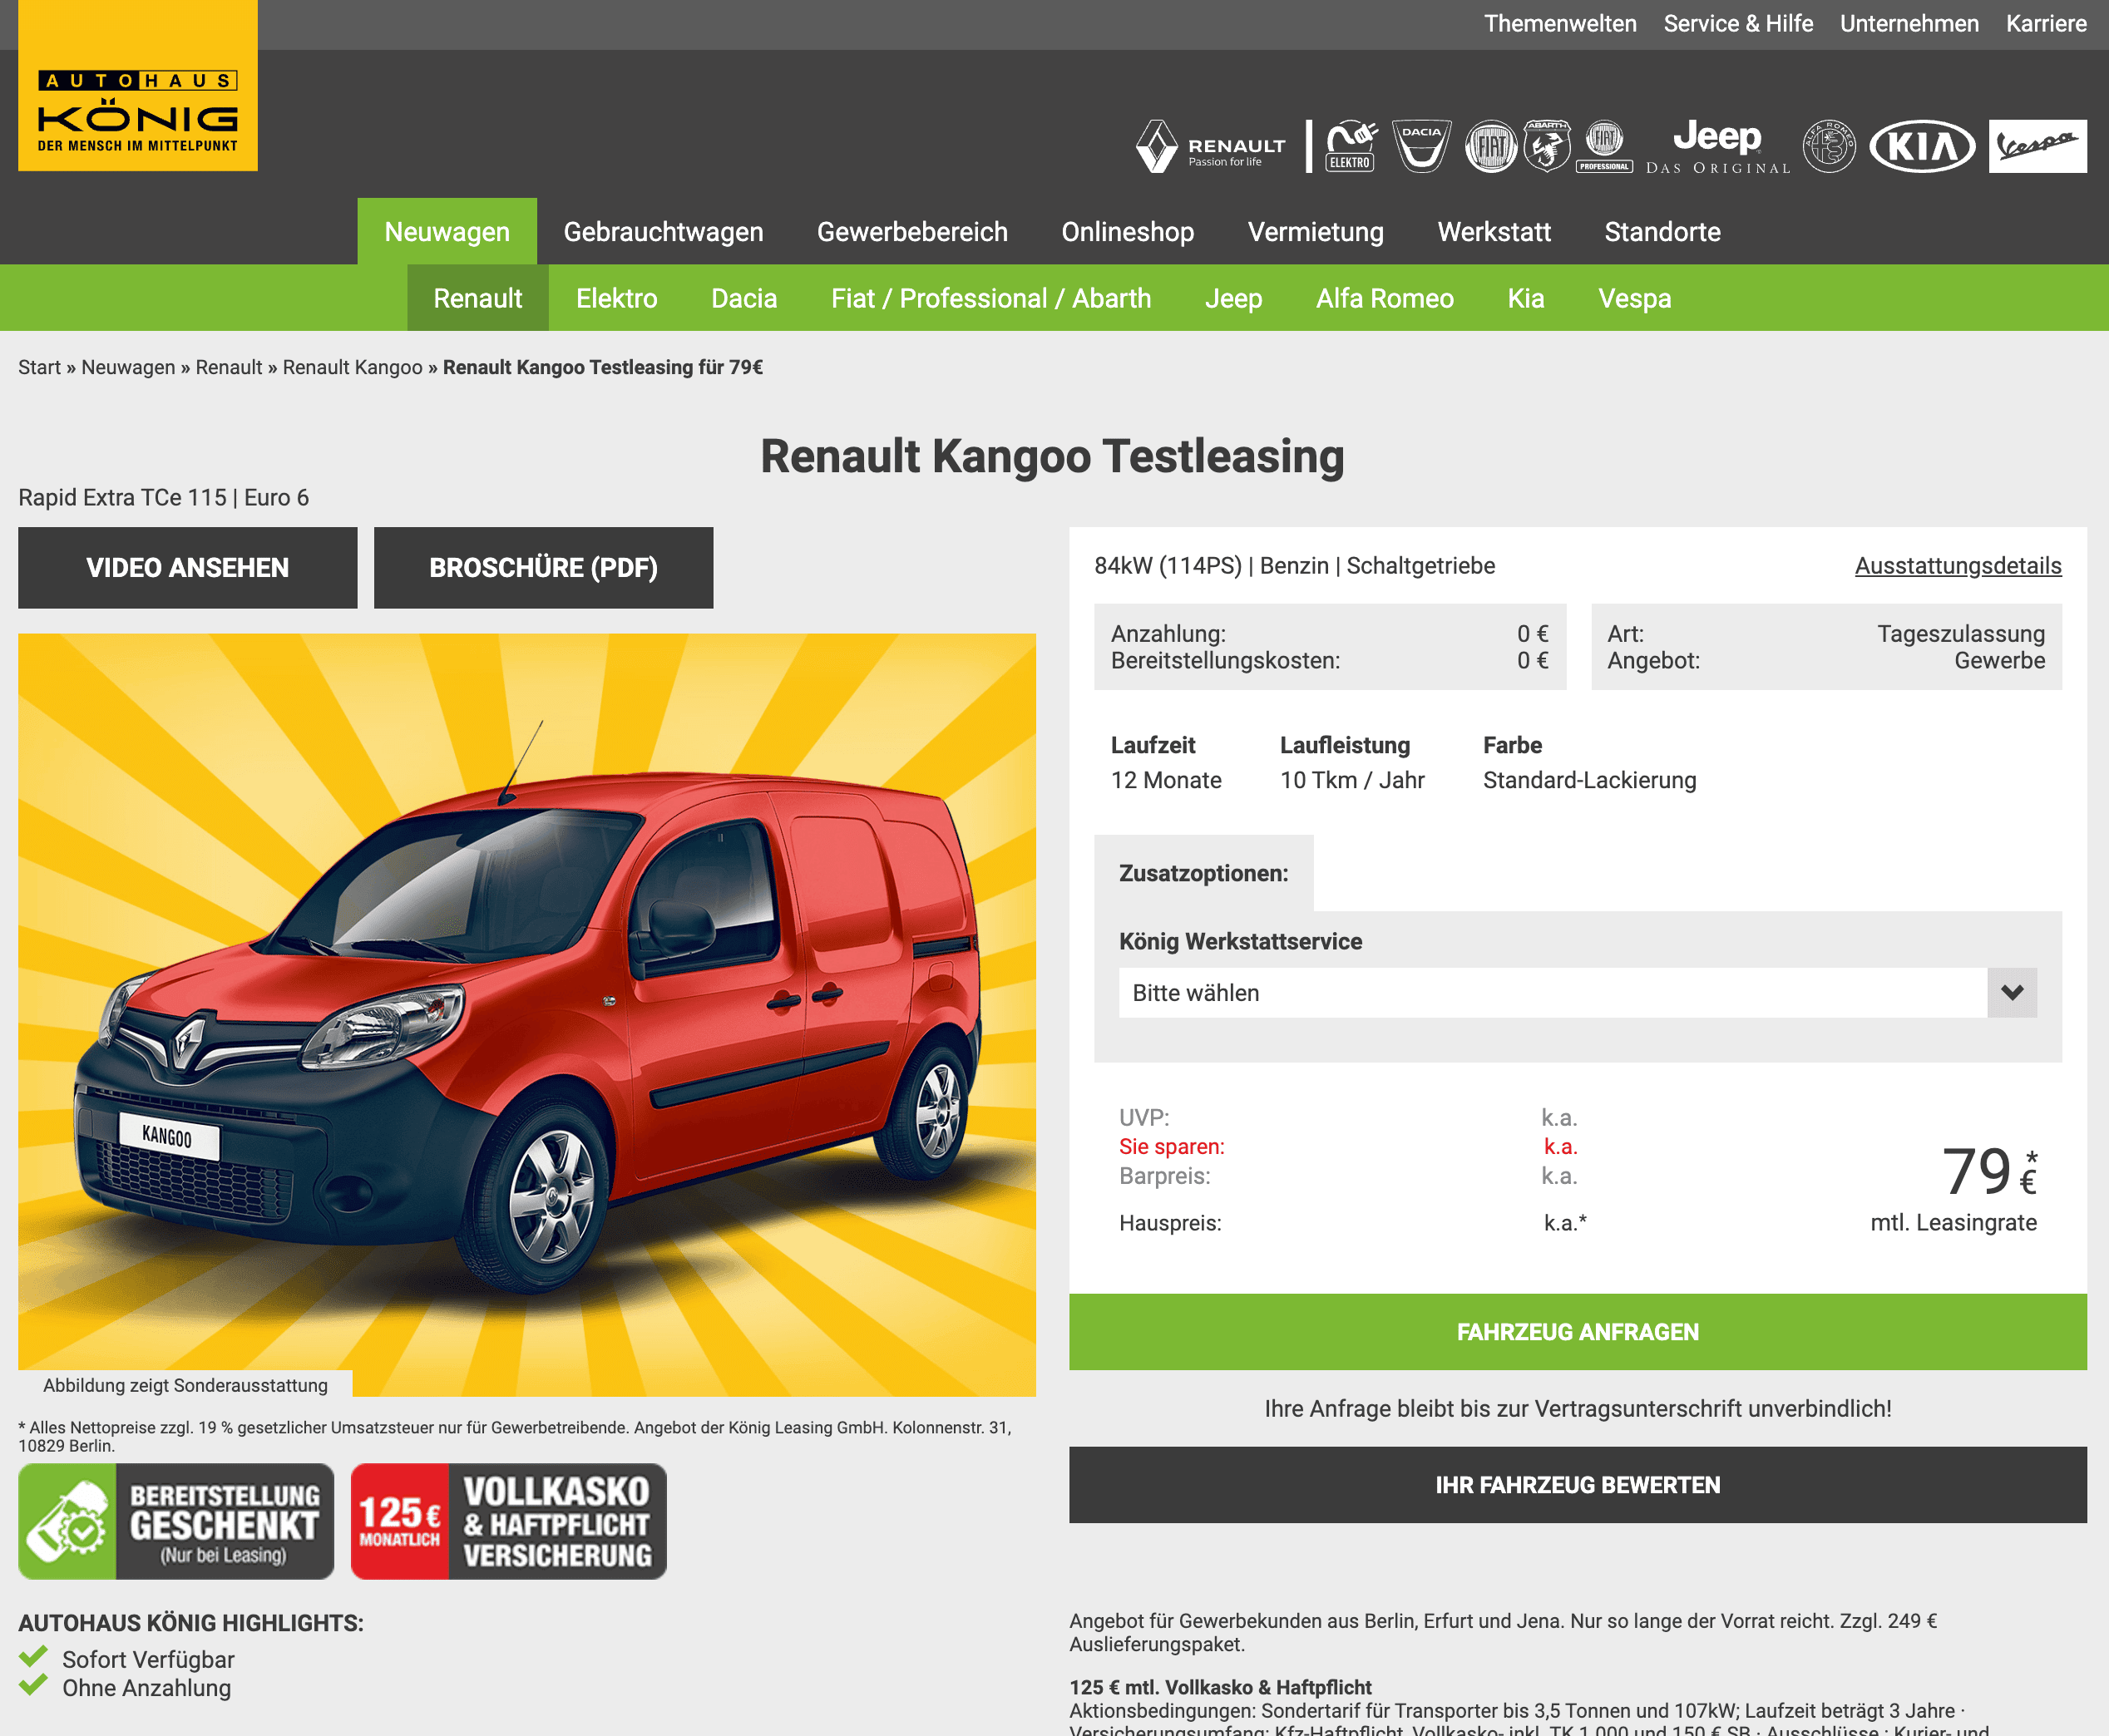Go to the Onlineshop
Image resolution: width=2109 pixels, height=1736 pixels.
(1127, 231)
